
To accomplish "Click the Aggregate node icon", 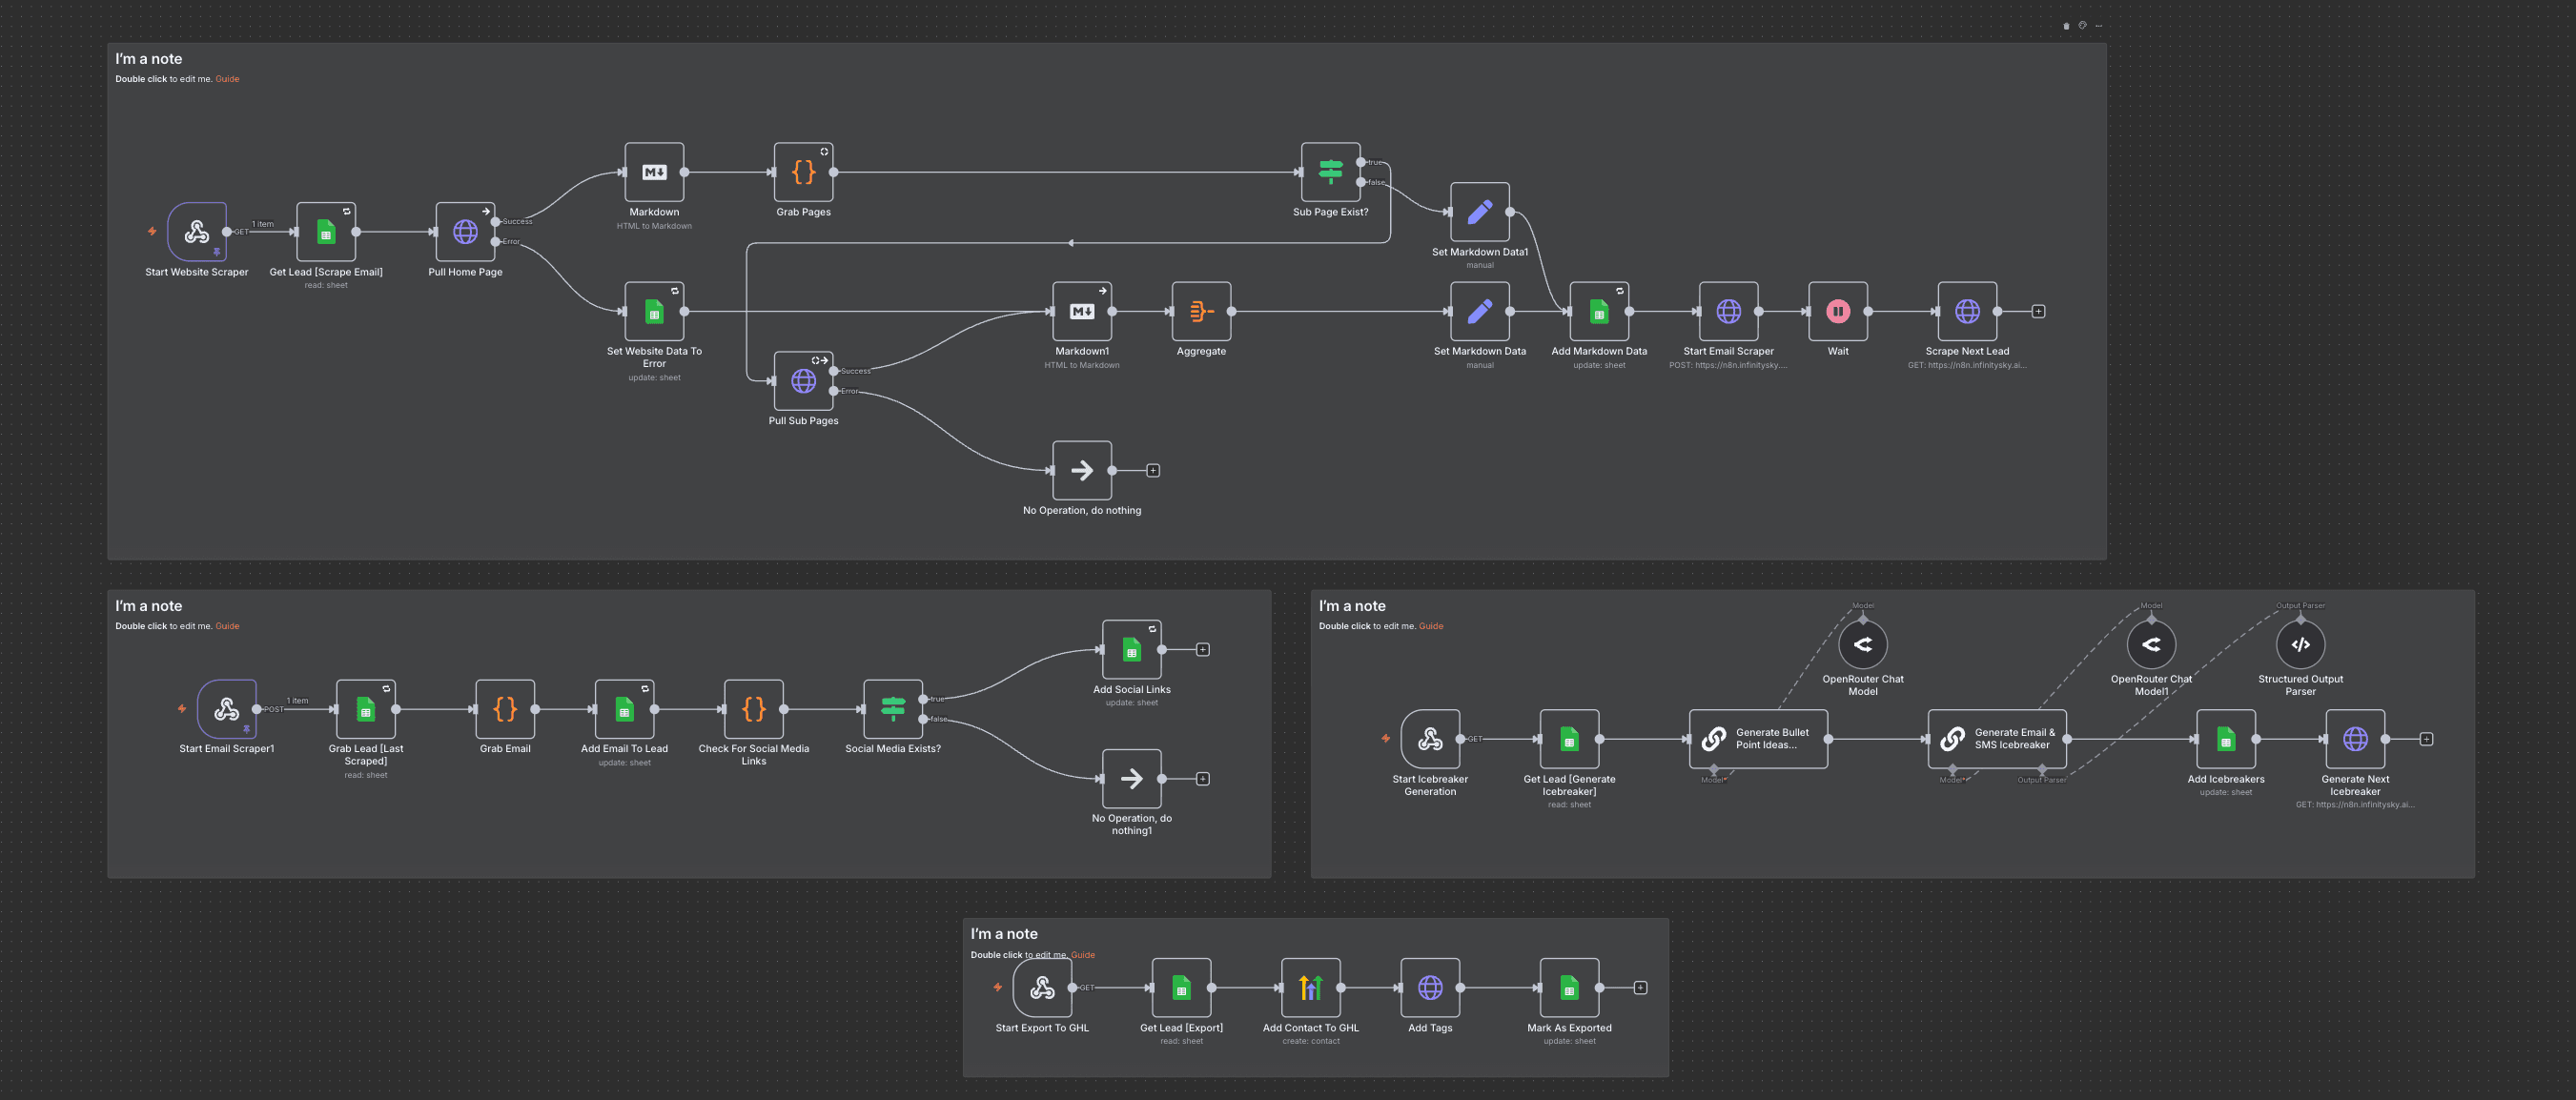I will pos(1201,311).
